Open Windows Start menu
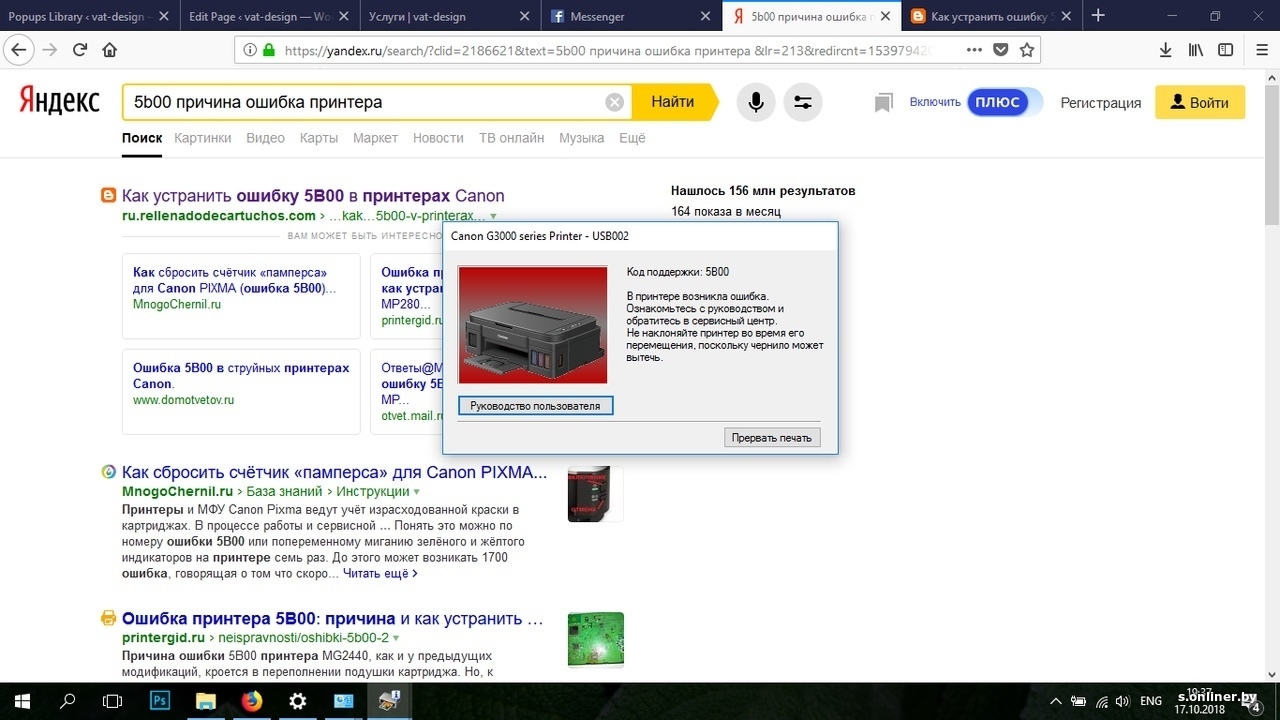 point(22,701)
